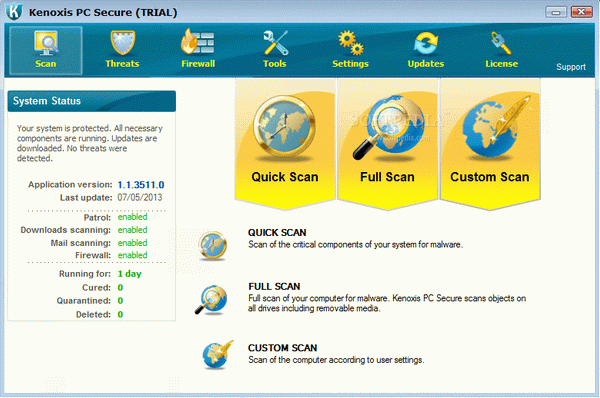Click the QUICK SCAN heading text
600x398 pixels.
coord(277,233)
